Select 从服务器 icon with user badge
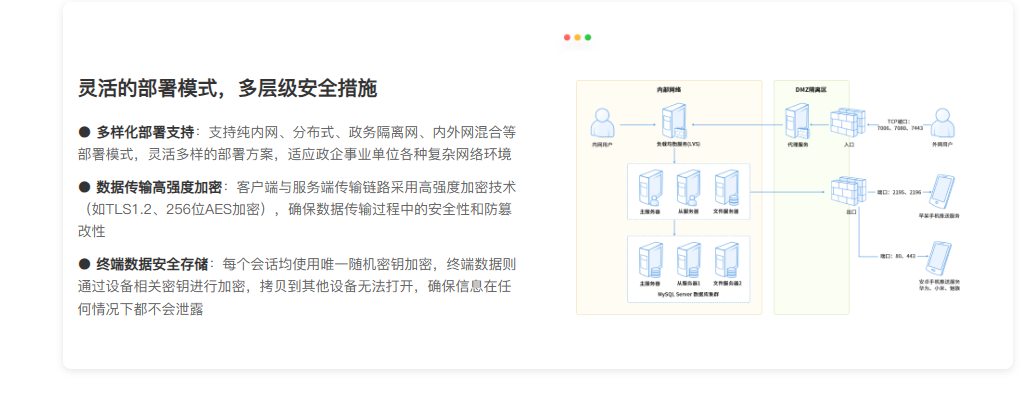The width and height of the screenshot is (1033, 416). click(x=688, y=187)
